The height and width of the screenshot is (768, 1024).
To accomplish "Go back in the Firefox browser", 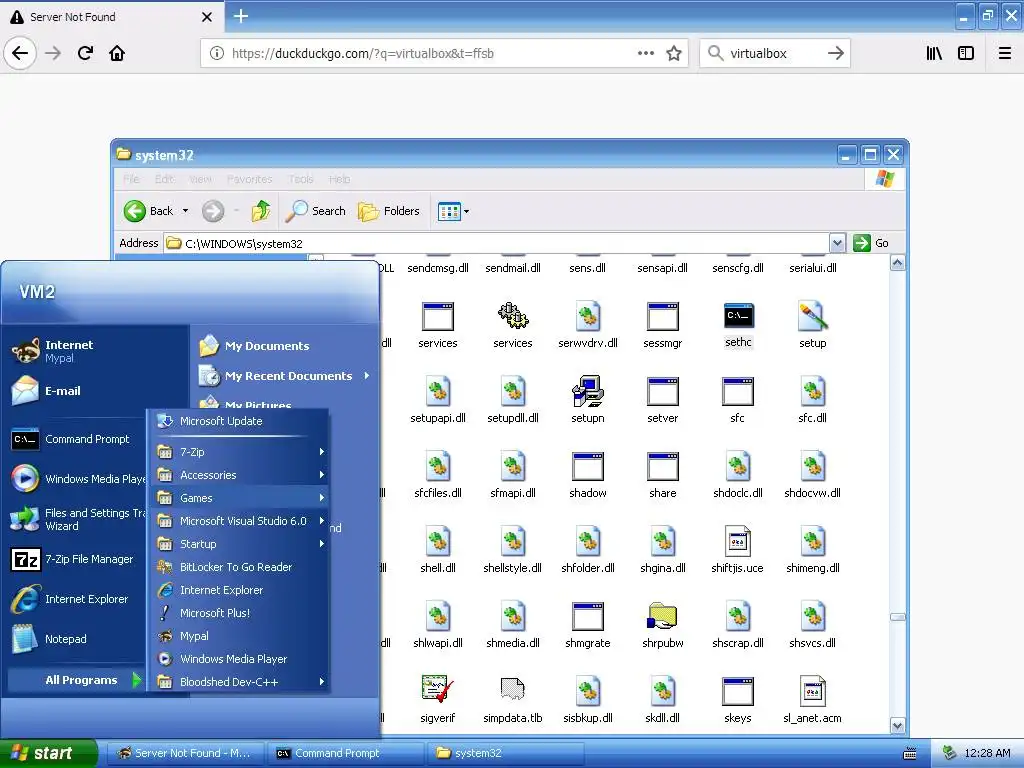I will click(x=20, y=53).
